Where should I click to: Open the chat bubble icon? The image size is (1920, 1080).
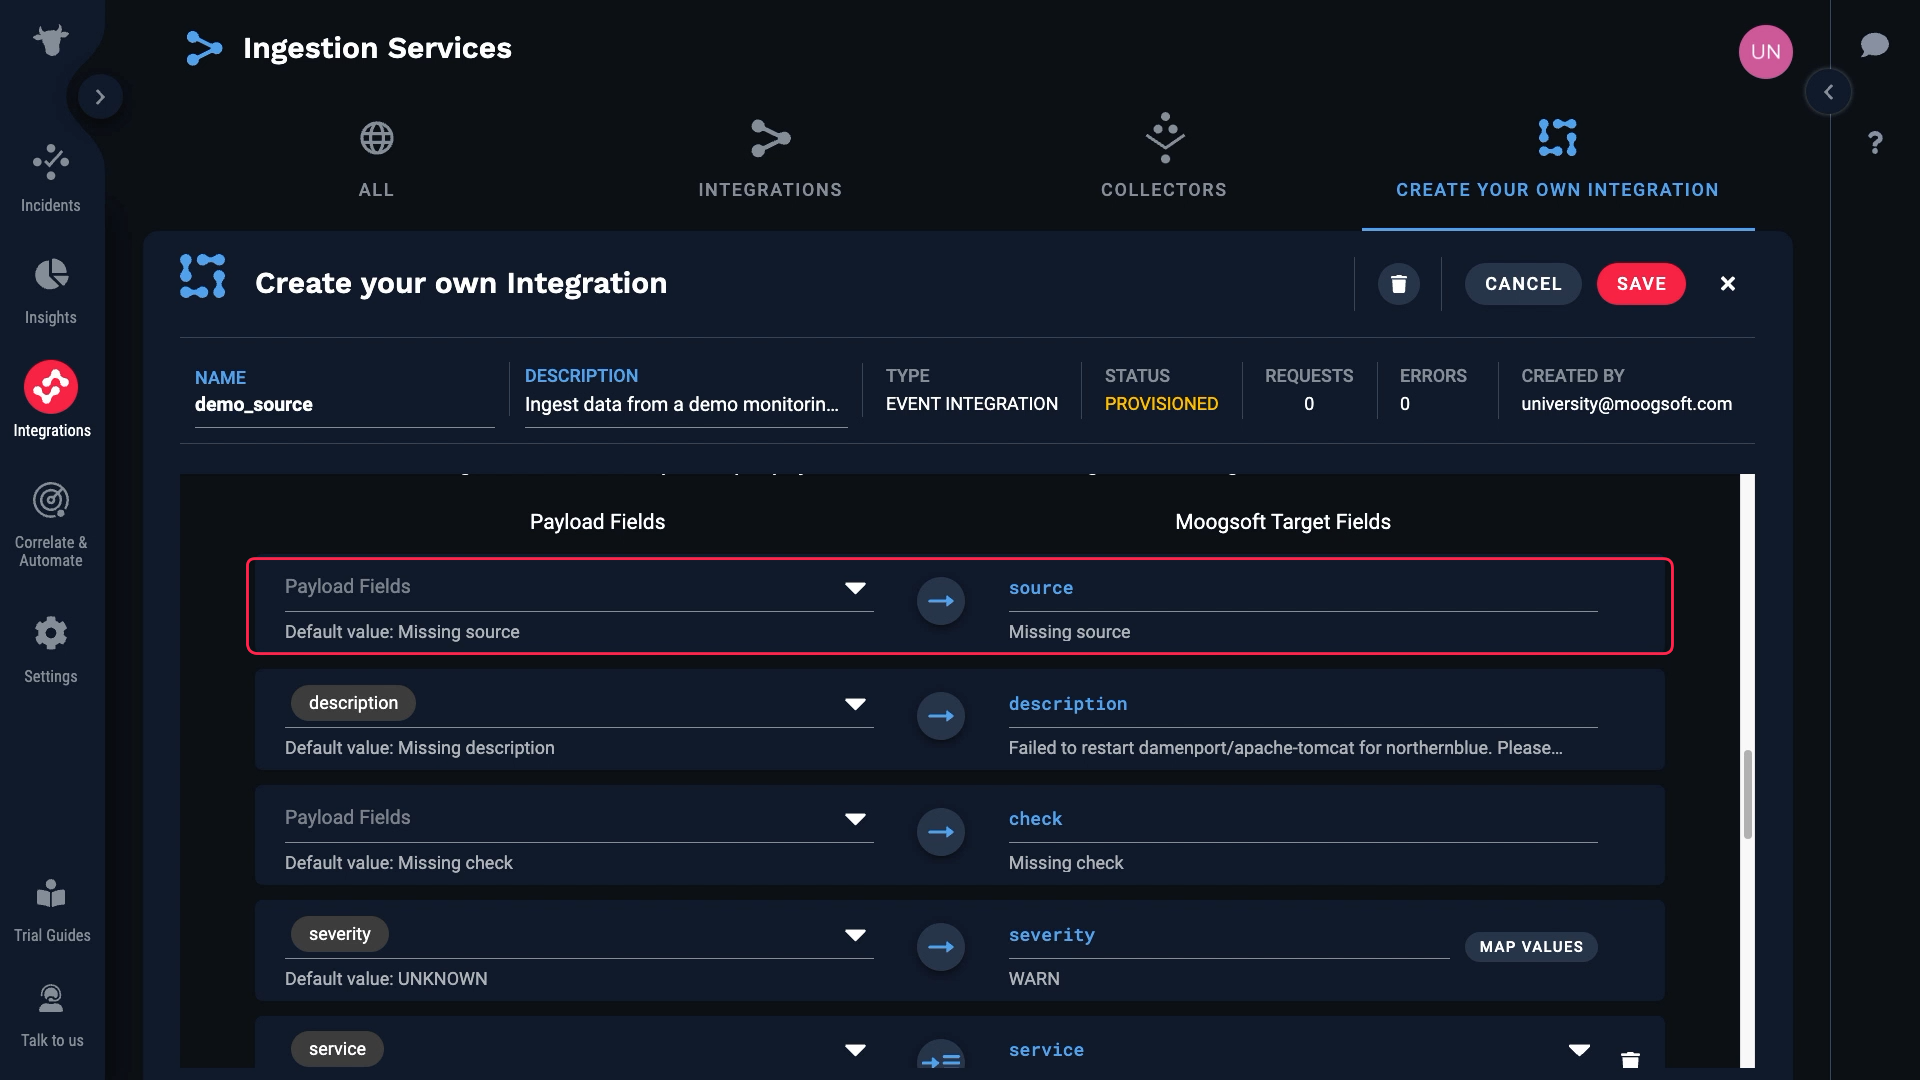1874,45
